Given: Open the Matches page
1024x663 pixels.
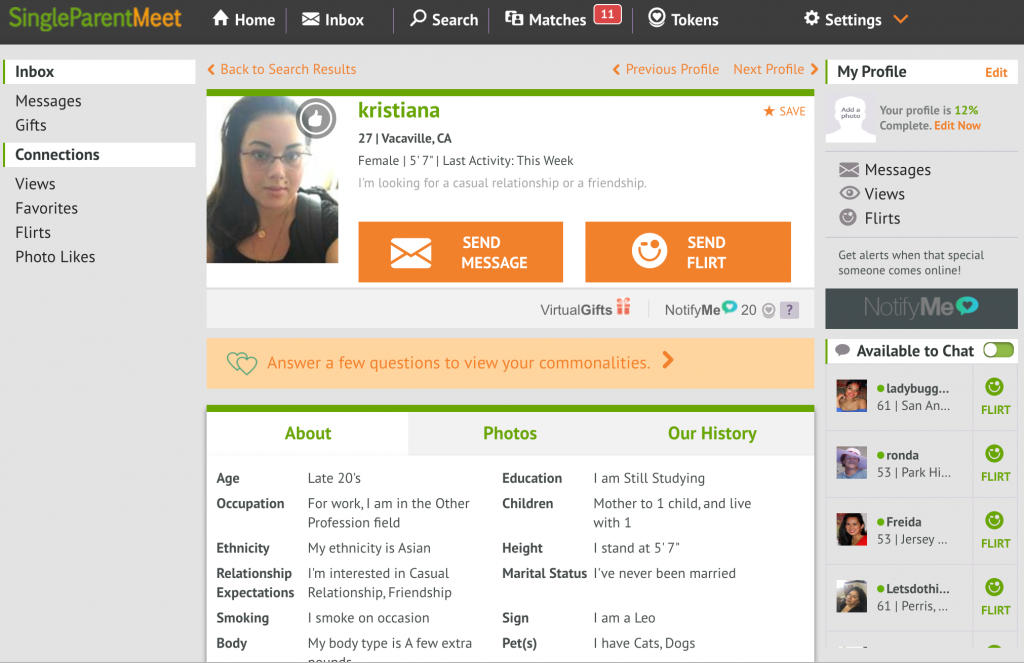Looking at the screenshot, I should 545,20.
